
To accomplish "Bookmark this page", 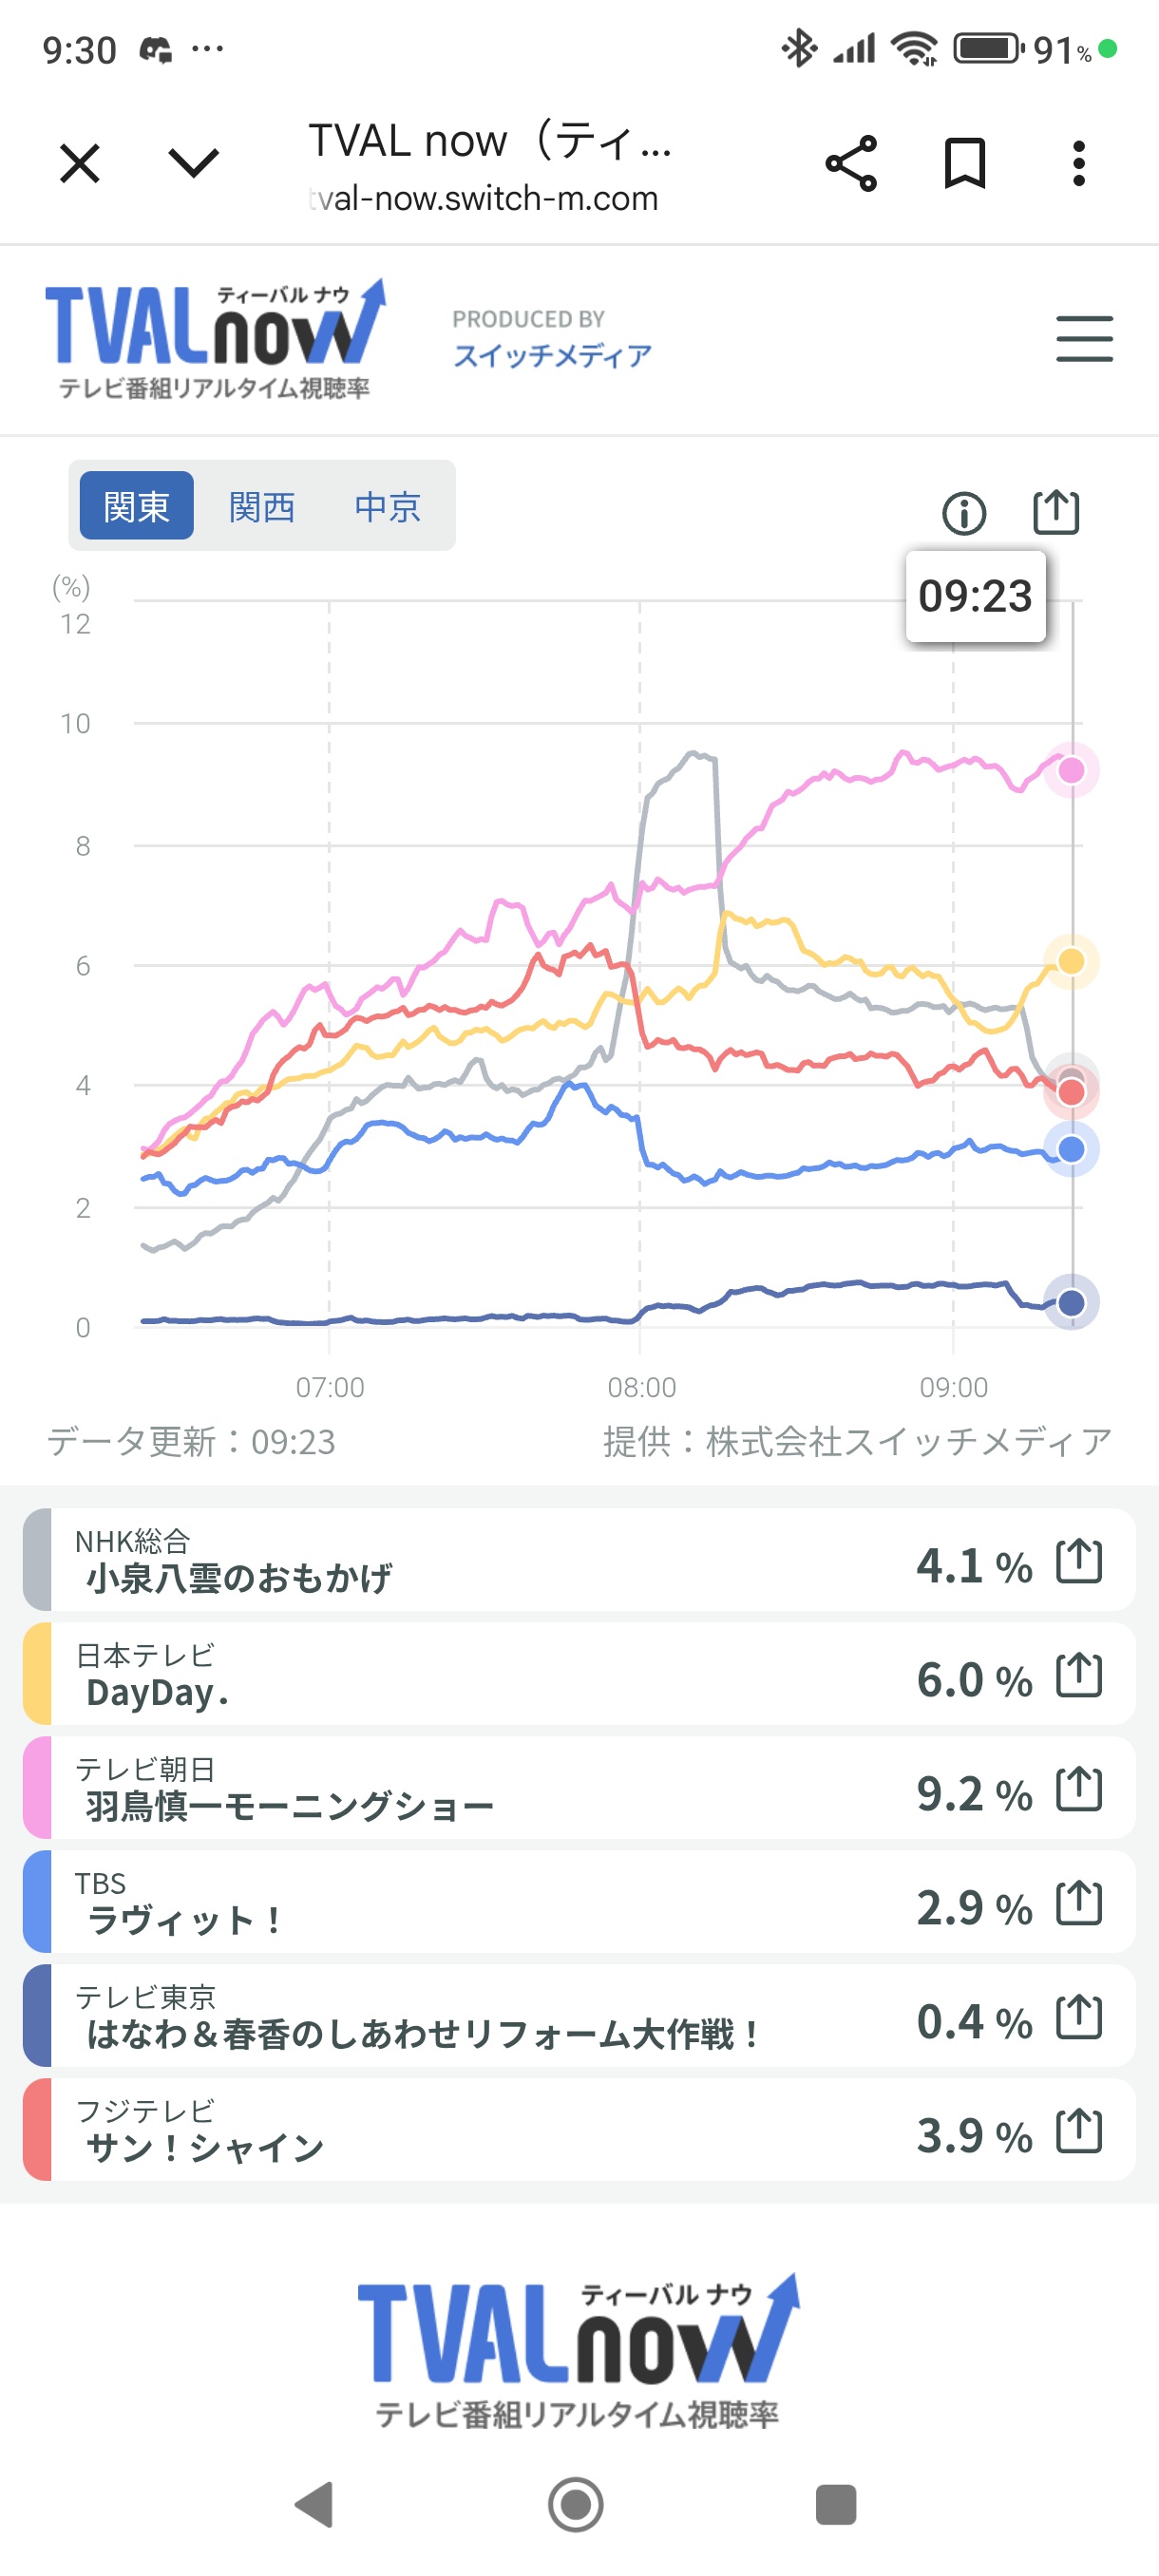I will [965, 164].
